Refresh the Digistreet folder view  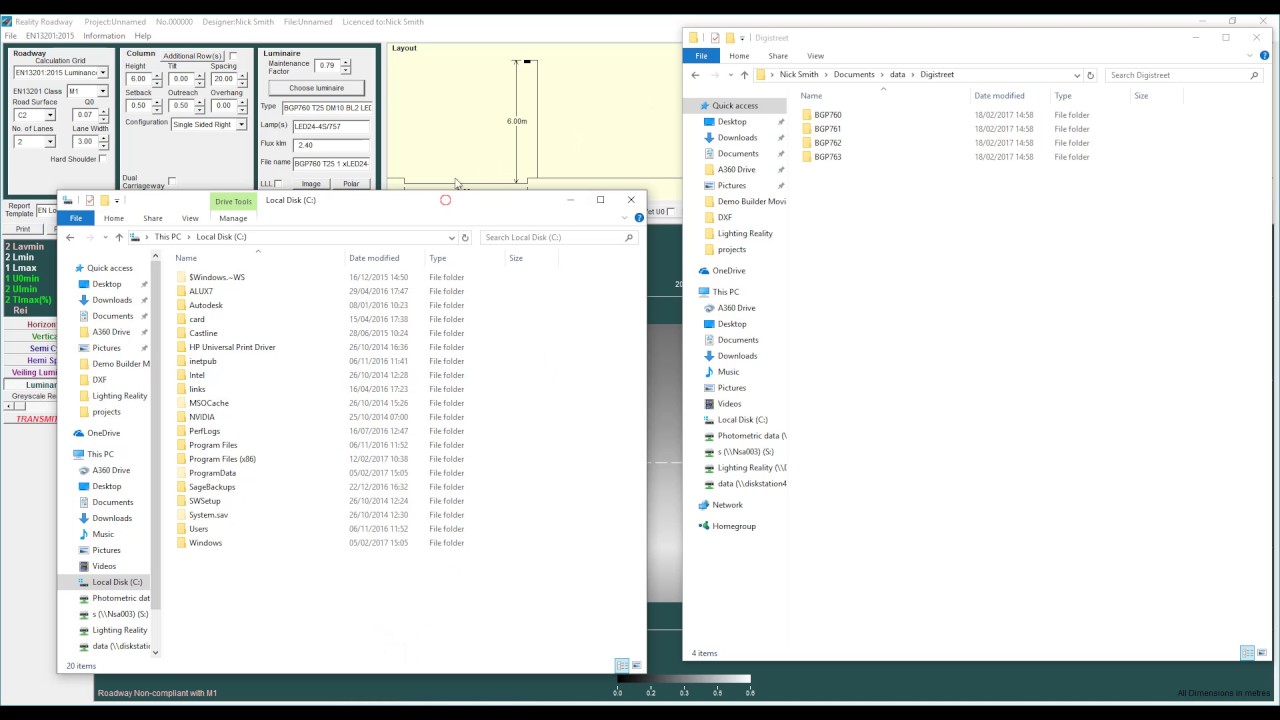click(x=1090, y=75)
